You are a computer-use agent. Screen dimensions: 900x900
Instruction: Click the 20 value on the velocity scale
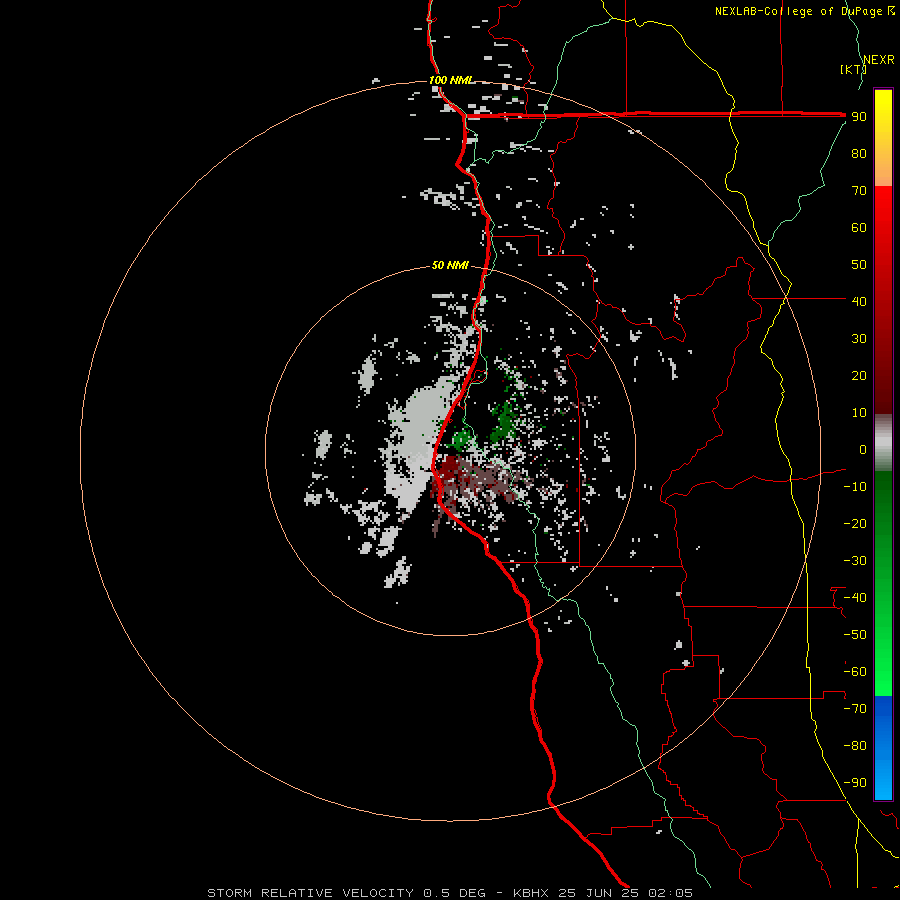[859, 375]
